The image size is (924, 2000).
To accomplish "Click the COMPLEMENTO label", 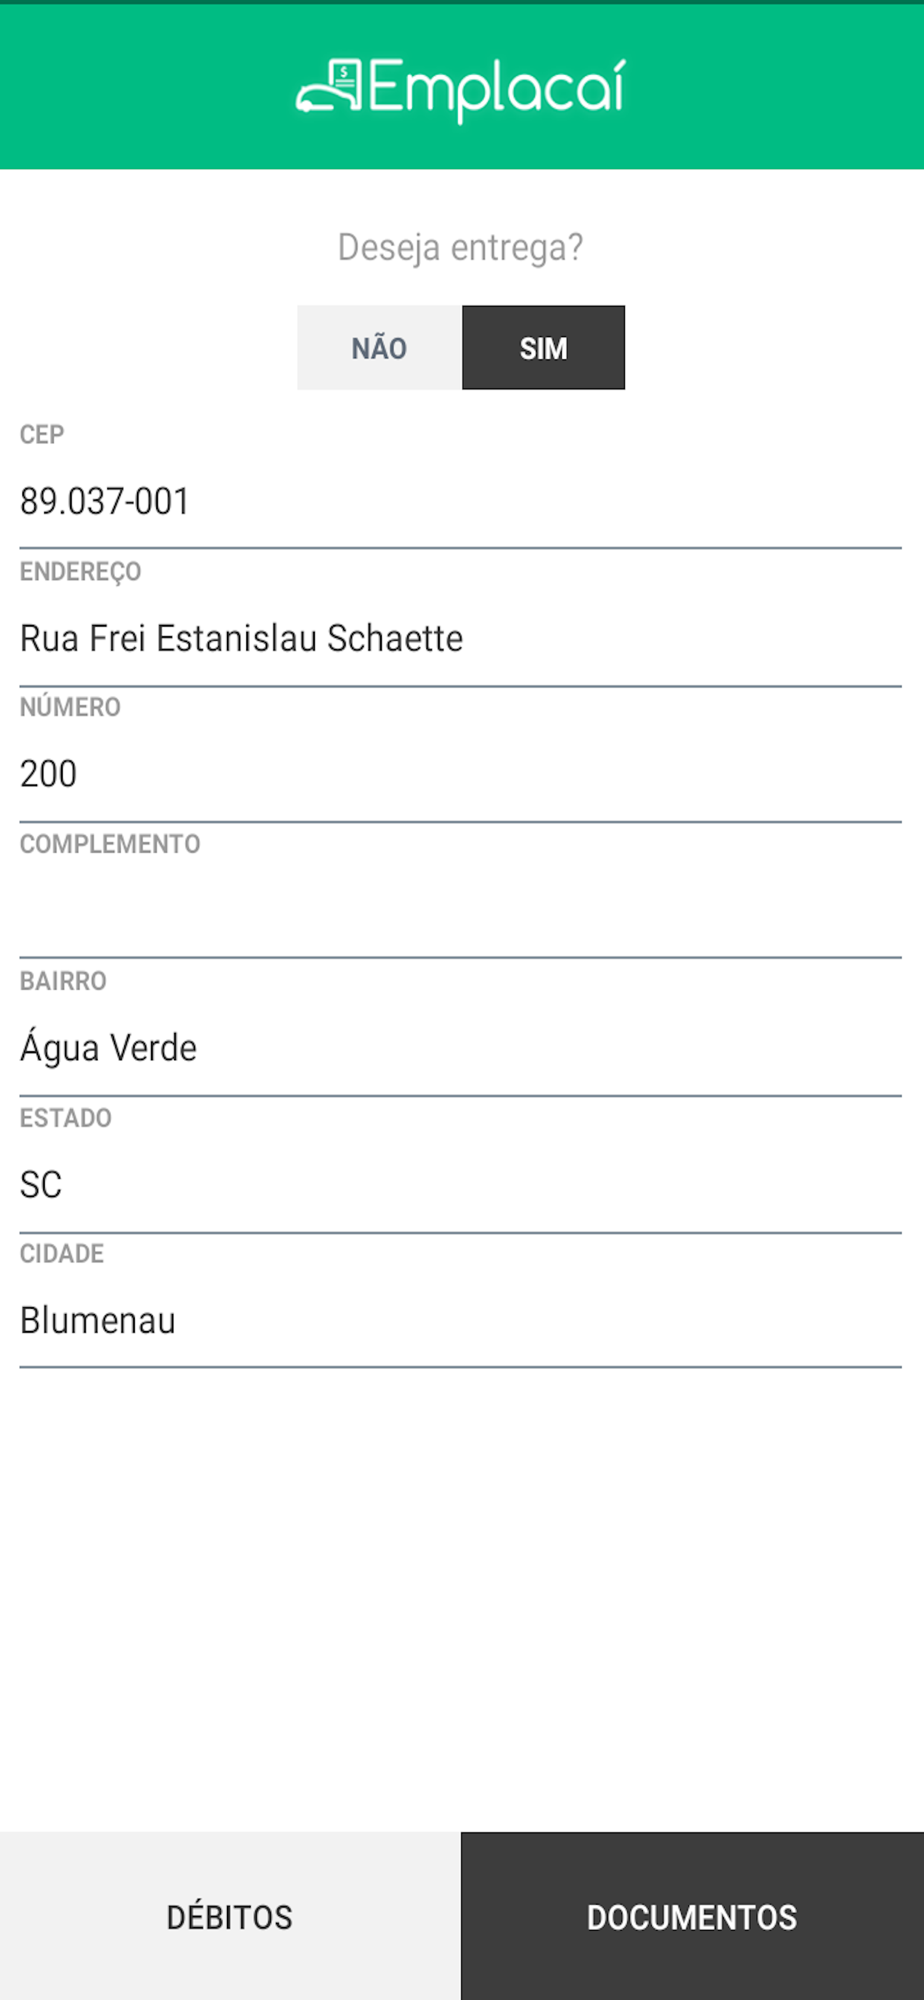I will click(x=110, y=844).
